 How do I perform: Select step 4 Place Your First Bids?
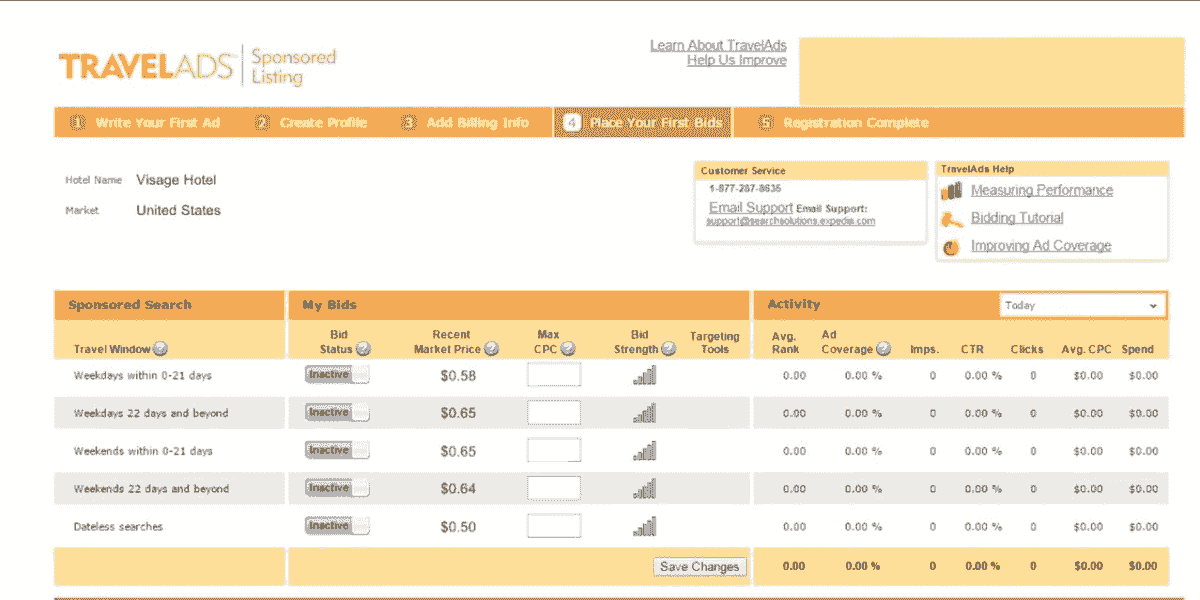tap(643, 123)
